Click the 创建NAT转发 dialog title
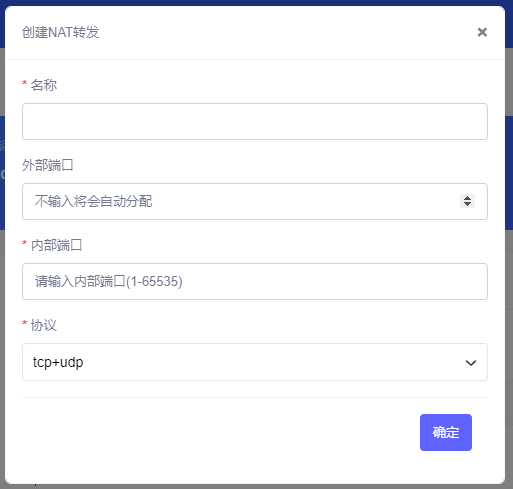The width and height of the screenshot is (513, 489). (x=61, y=32)
